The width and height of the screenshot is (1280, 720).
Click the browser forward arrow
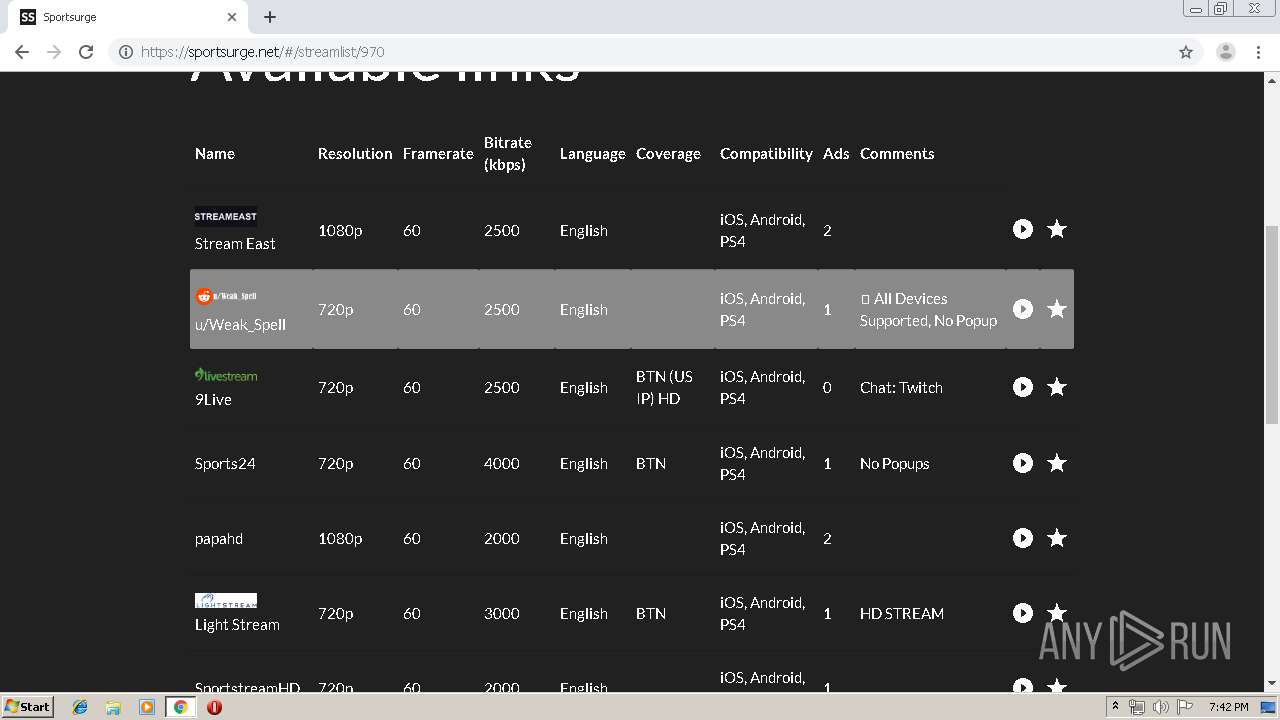[54, 52]
